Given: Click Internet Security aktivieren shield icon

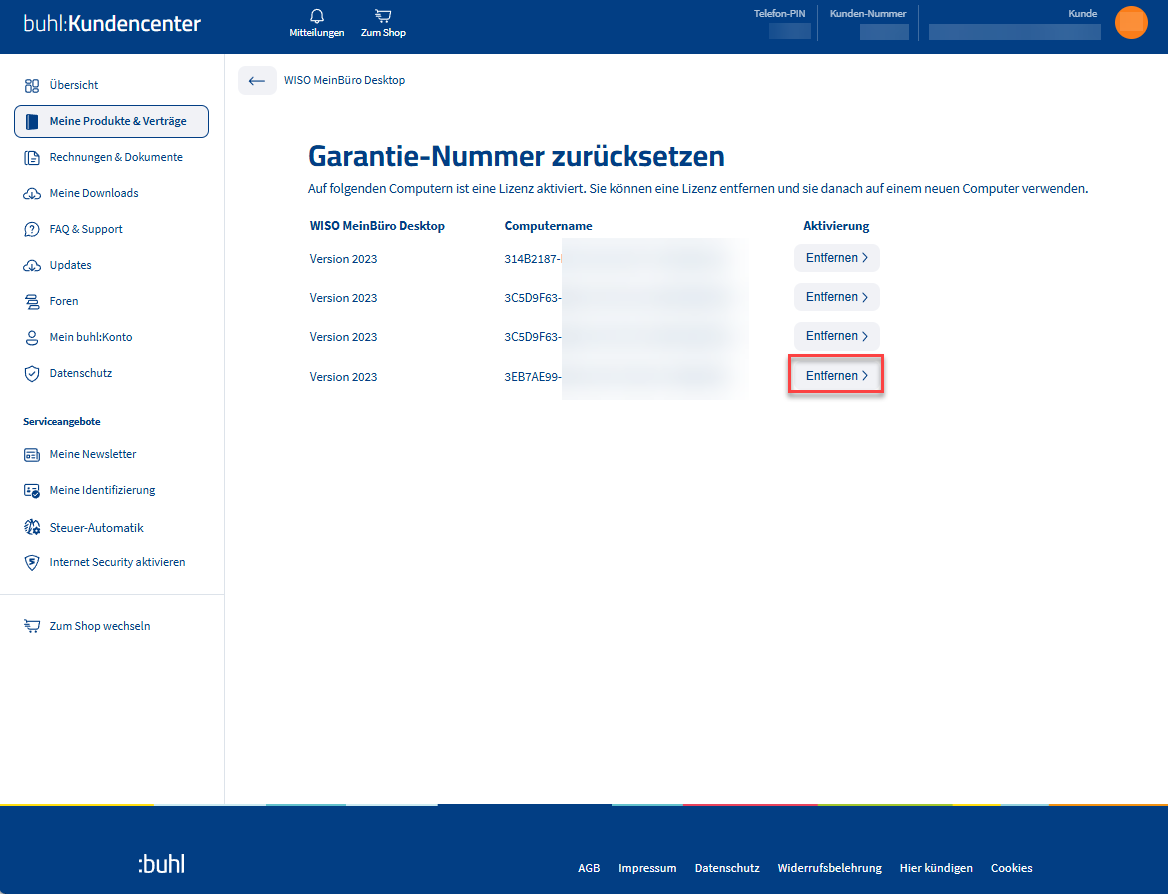Looking at the screenshot, I should pos(32,562).
